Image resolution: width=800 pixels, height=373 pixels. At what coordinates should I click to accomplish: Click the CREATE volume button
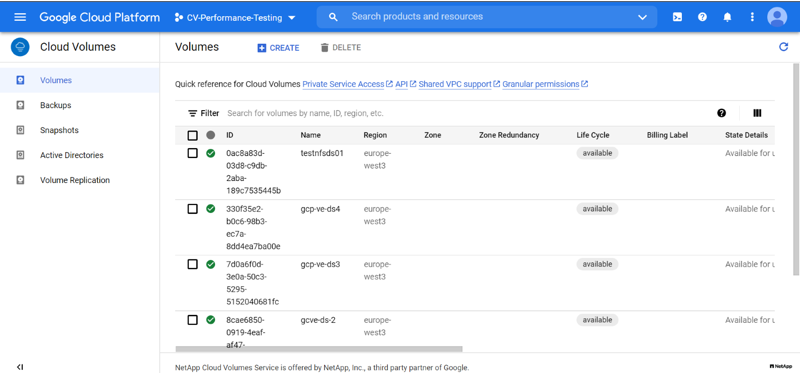click(x=278, y=47)
